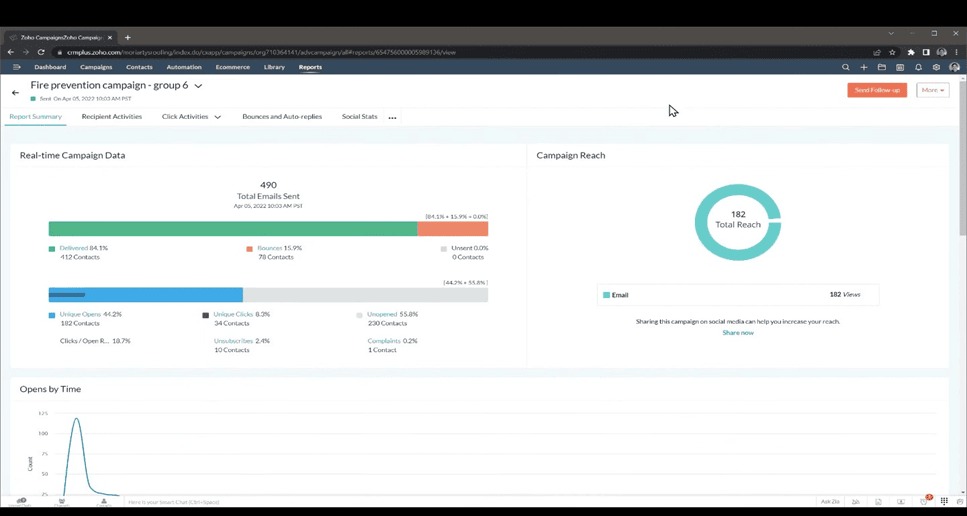Click the green Delivered bar segment
This screenshot has height=516, width=967.
[x=232, y=229]
